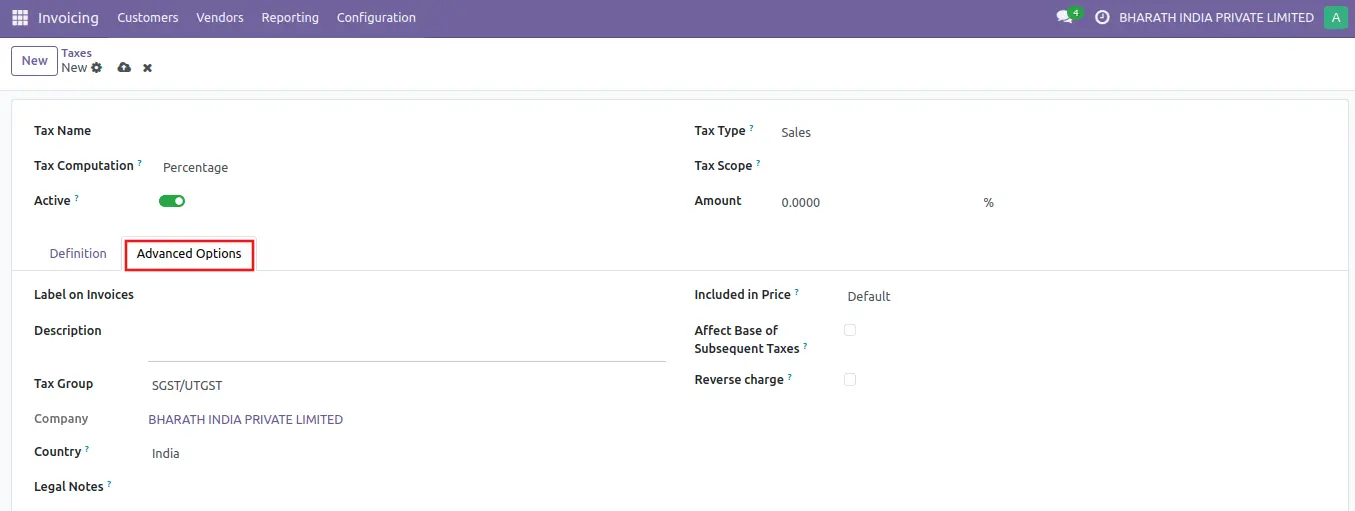The width and height of the screenshot is (1355, 511).
Task: Open BHARATH INDIA PRIVATE LIMITED company link
Action: click(245, 420)
